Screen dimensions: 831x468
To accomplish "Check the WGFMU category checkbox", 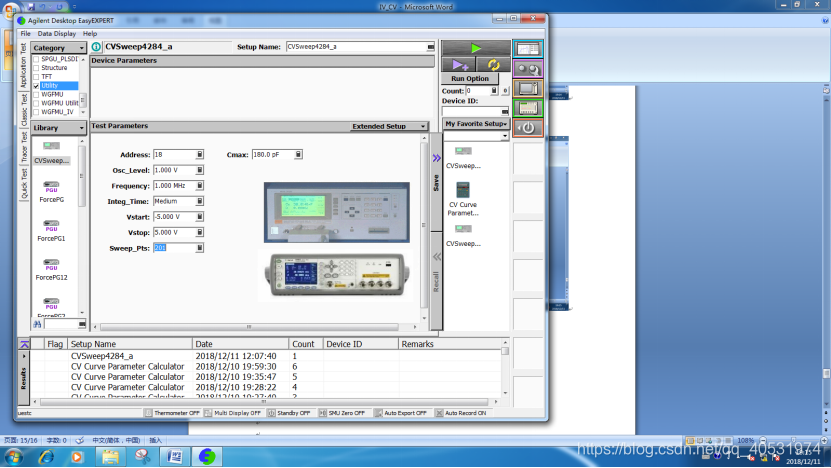I will [37, 94].
